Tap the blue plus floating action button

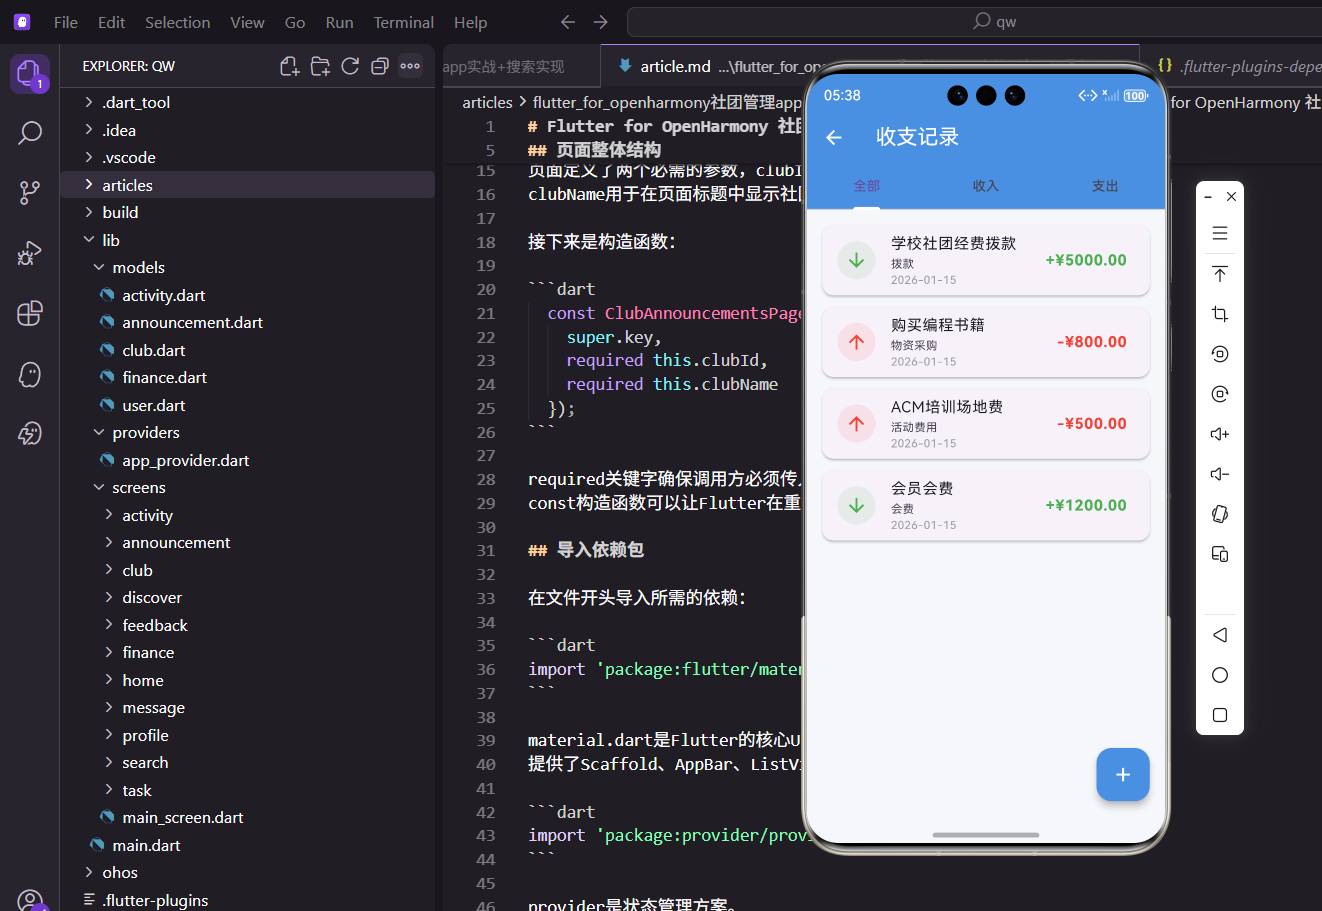click(1122, 774)
